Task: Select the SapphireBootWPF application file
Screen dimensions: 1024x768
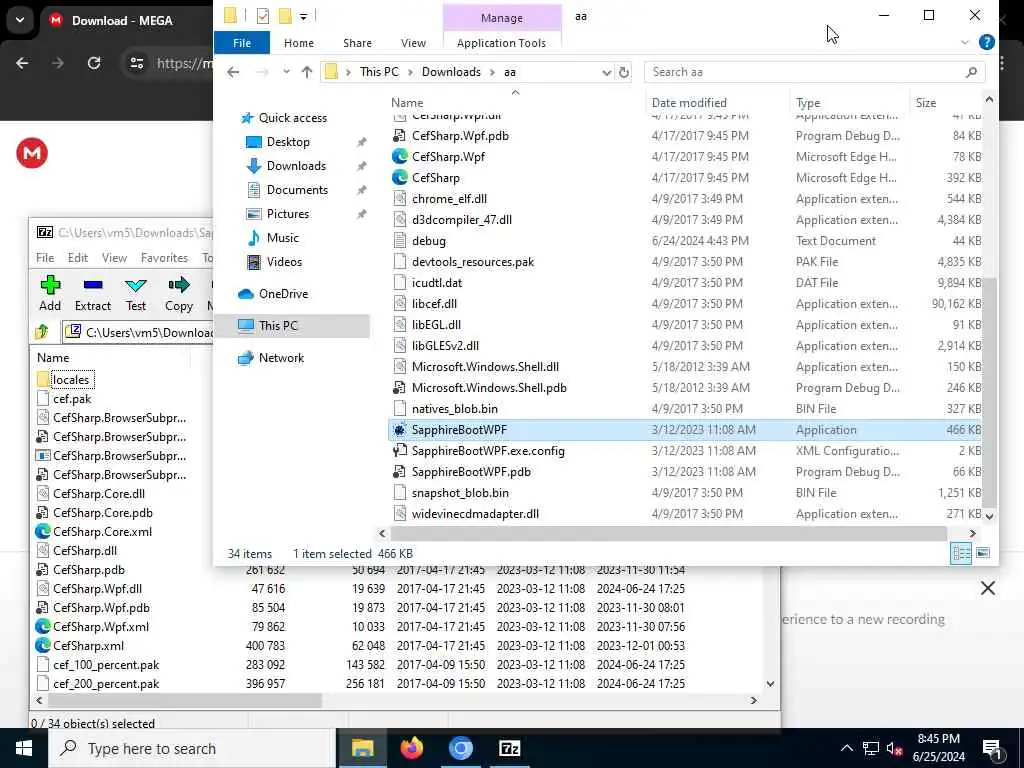Action: coord(685,430)
